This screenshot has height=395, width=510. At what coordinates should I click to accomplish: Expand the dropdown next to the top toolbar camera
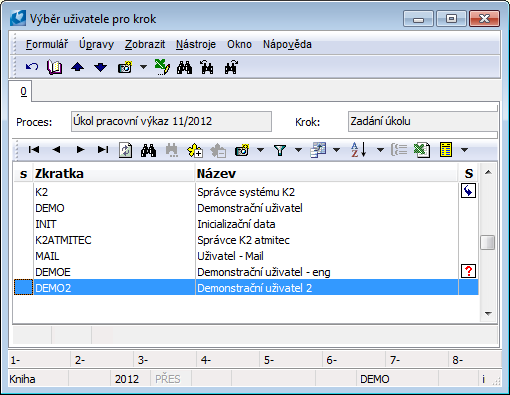(143, 67)
